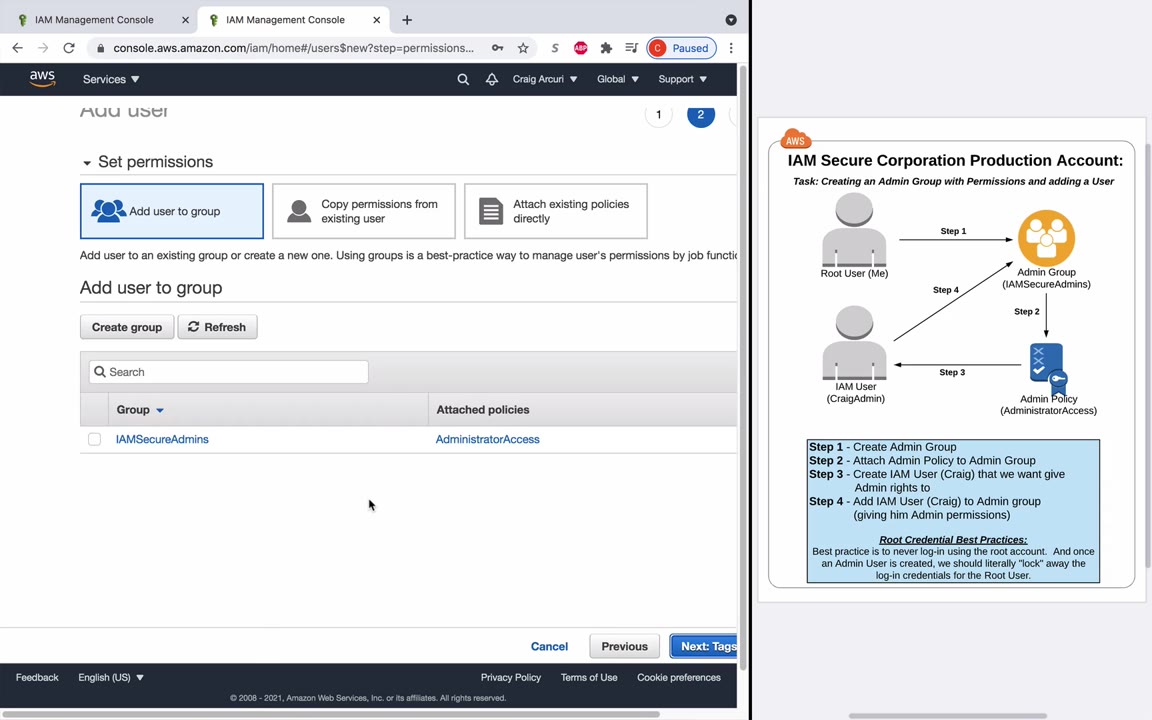
Task: Click the Attached policies column header
Action: pyautogui.click(x=483, y=410)
